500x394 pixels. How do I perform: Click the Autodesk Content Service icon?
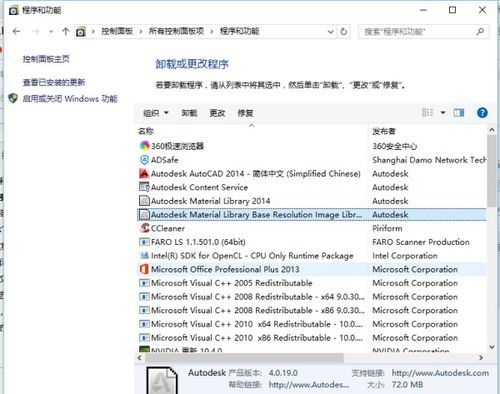click(144, 187)
